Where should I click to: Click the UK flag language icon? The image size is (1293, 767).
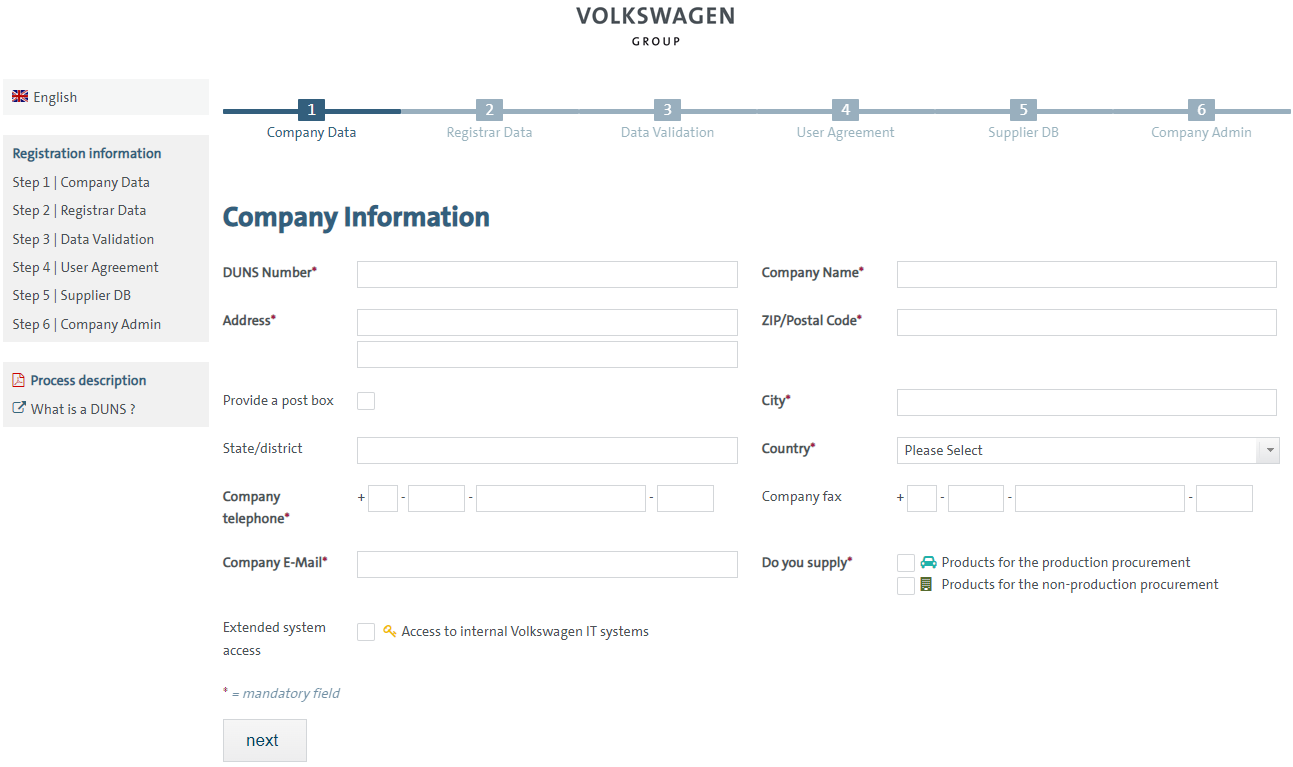(20, 96)
